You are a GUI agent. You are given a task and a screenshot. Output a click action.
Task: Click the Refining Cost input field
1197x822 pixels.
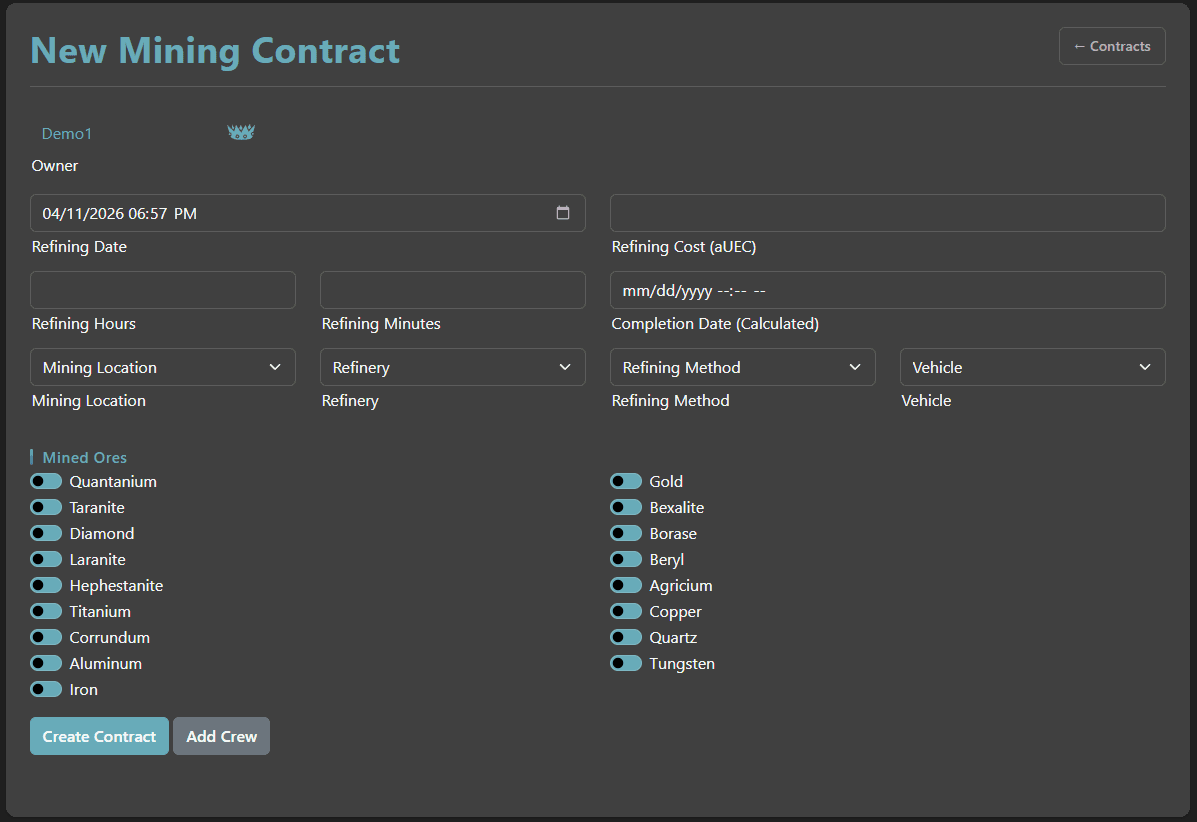tap(887, 212)
